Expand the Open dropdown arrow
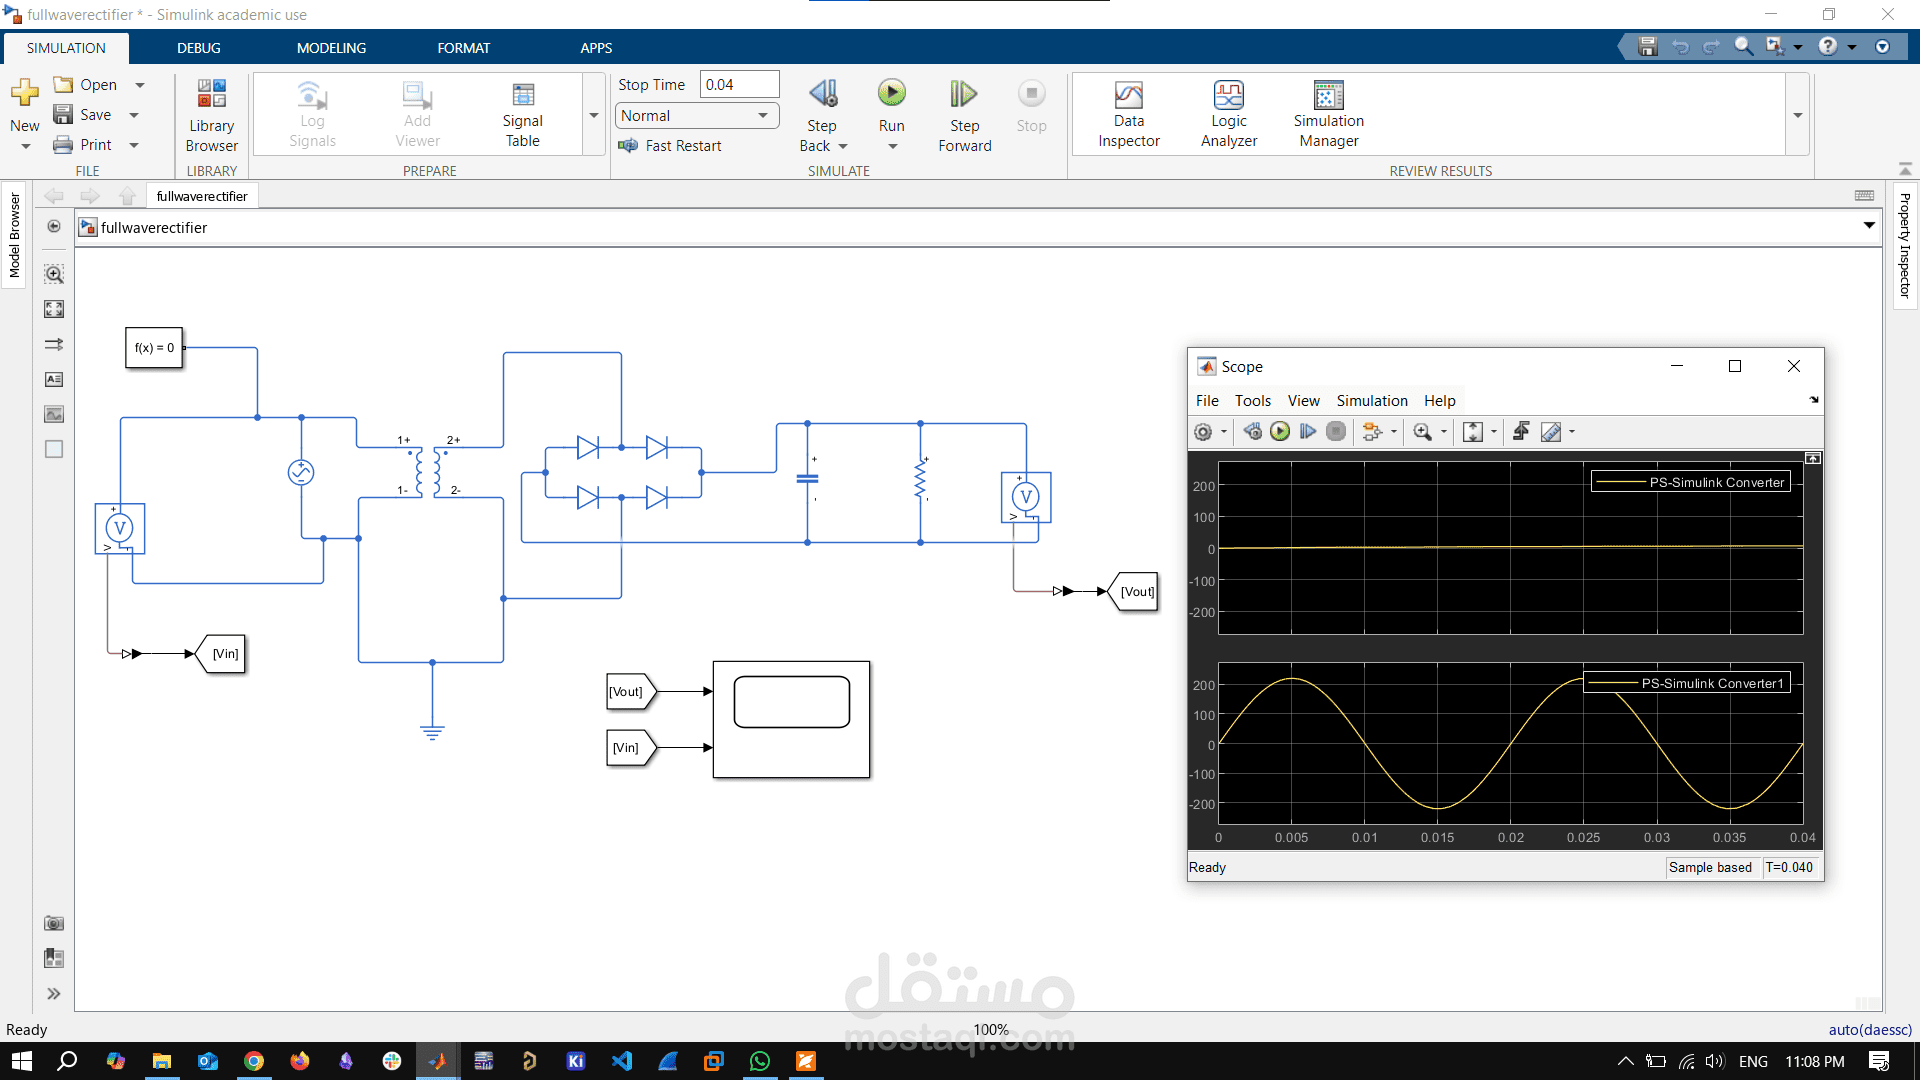The width and height of the screenshot is (1920, 1080). coord(140,86)
